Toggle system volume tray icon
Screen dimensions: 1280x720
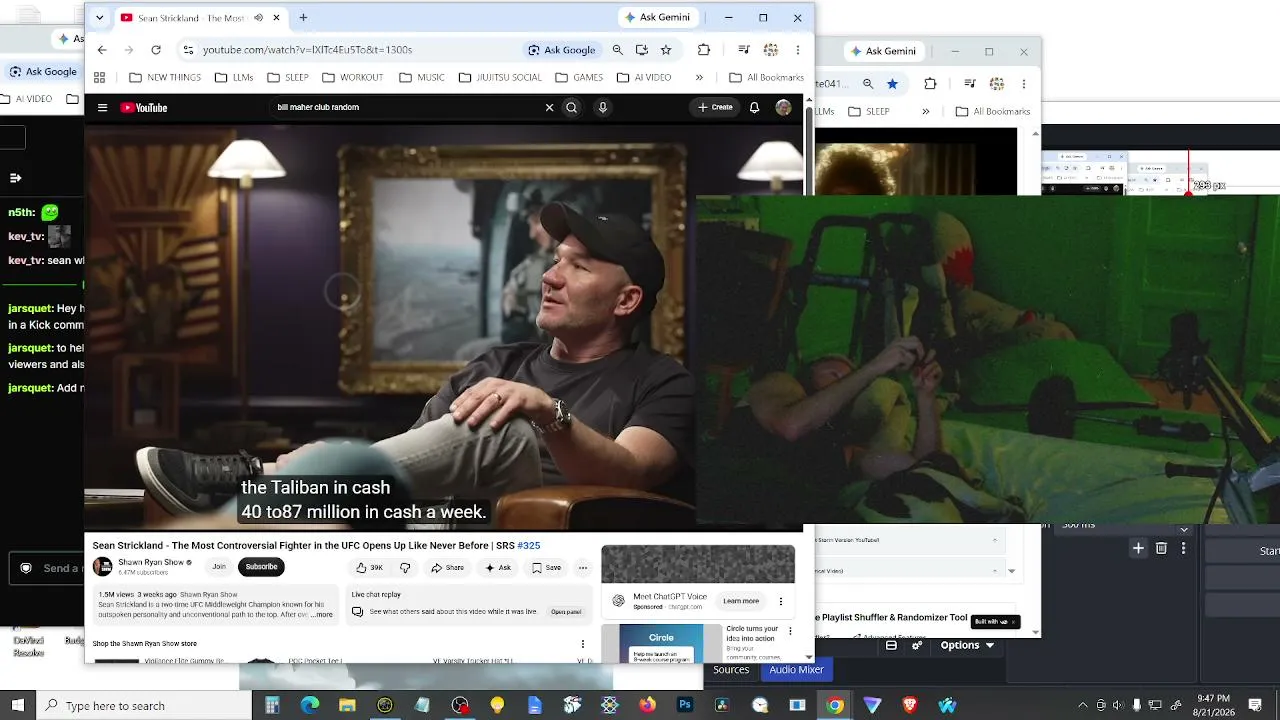tap(1119, 705)
